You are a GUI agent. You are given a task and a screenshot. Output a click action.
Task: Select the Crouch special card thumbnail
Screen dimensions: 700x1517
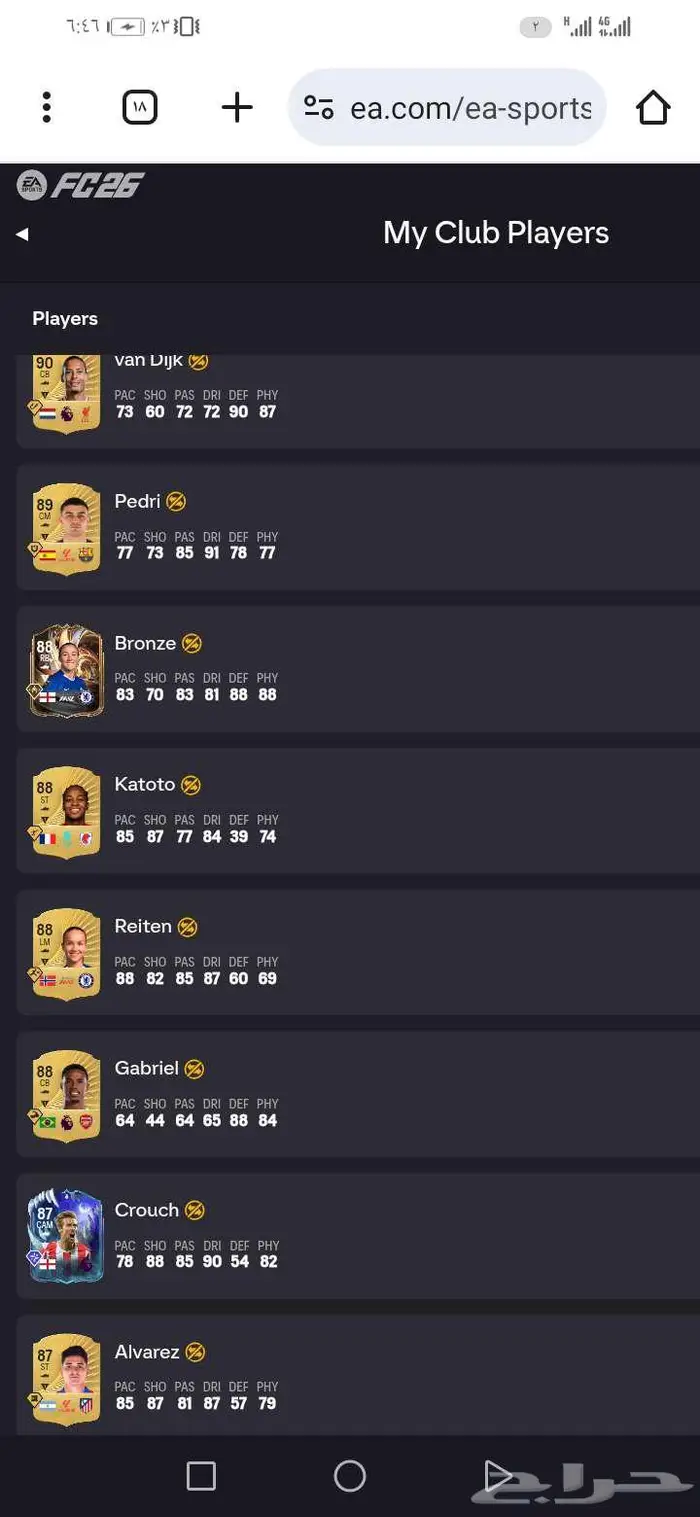[x=67, y=1237]
